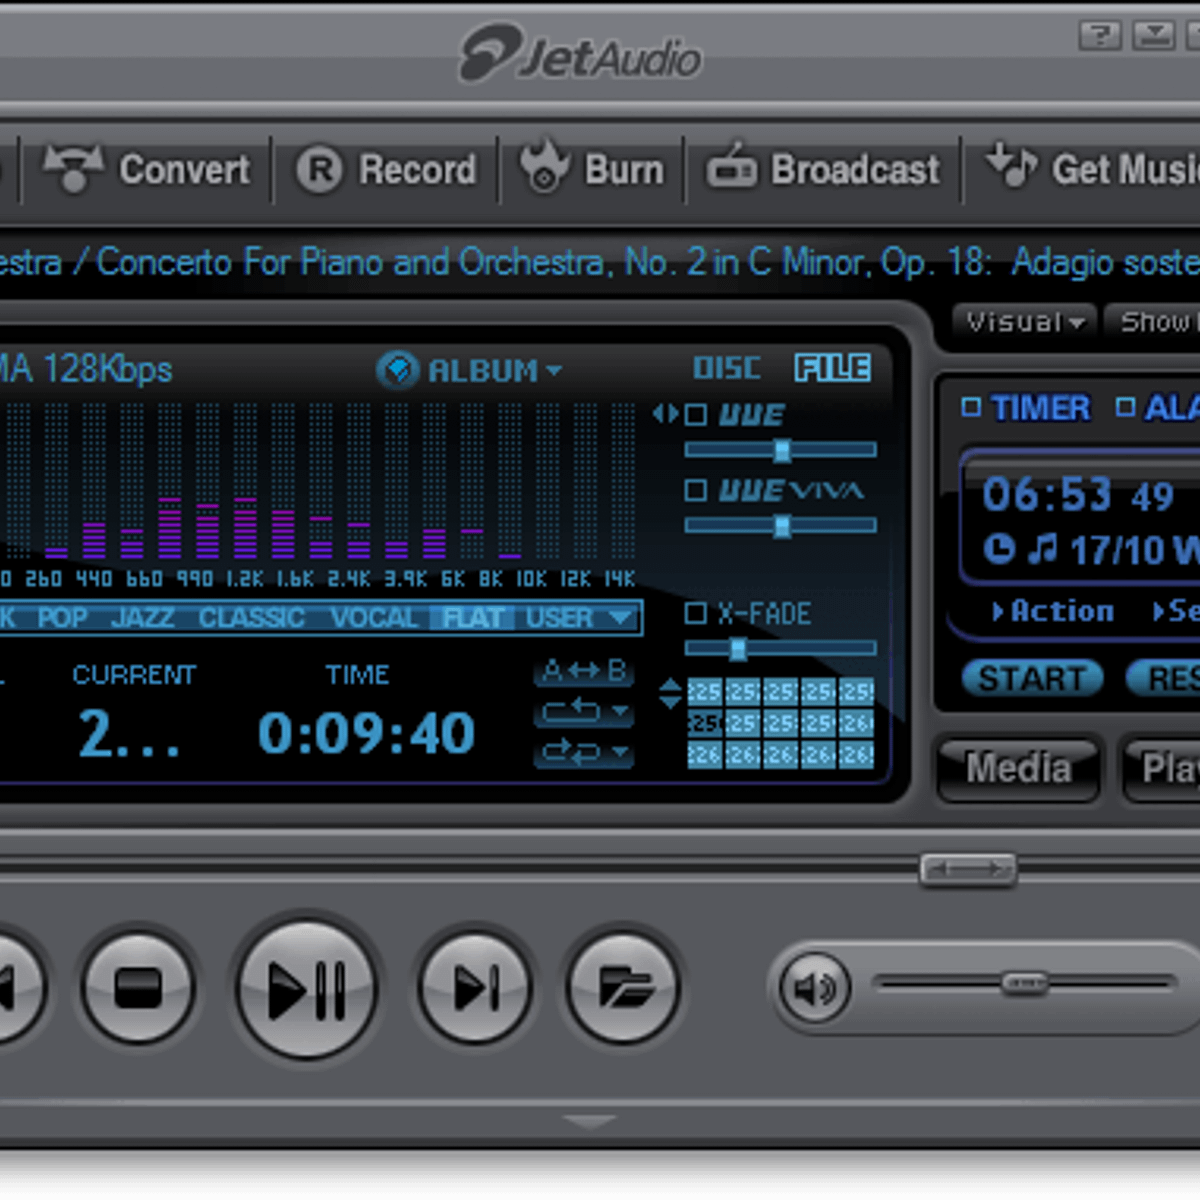The height and width of the screenshot is (1200, 1200).
Task: Select the VOCAL equalizer preset
Action: (374, 618)
